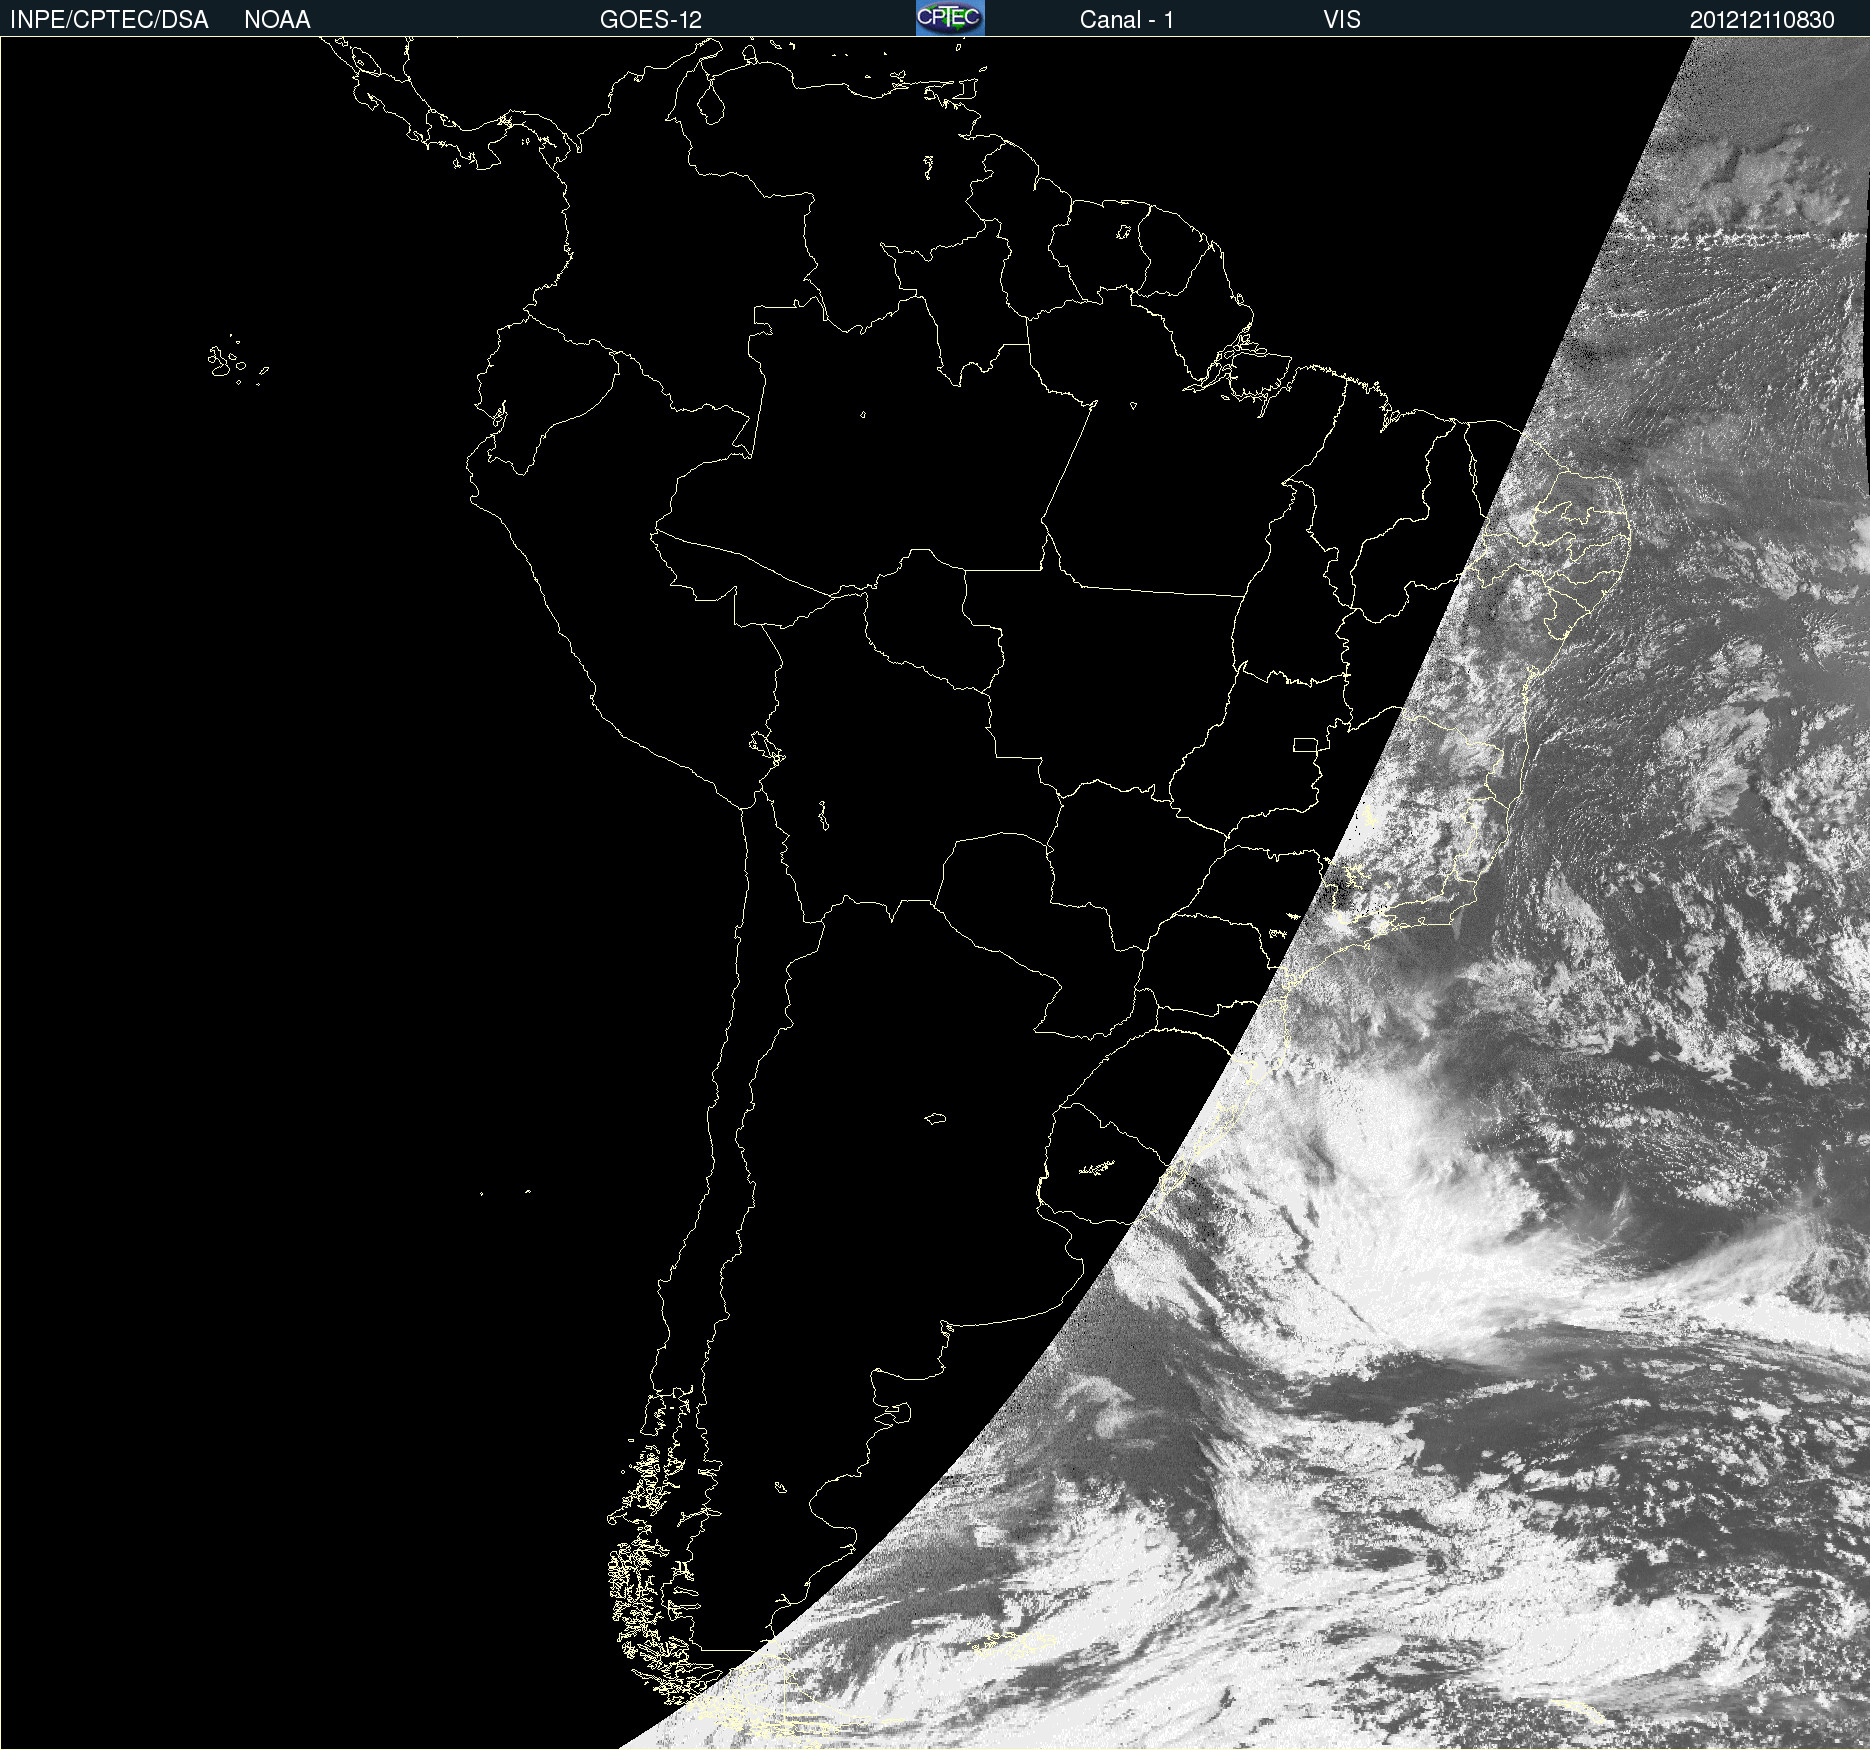
Task: Click the 201212110830 timestamp
Action: [x=1762, y=20]
